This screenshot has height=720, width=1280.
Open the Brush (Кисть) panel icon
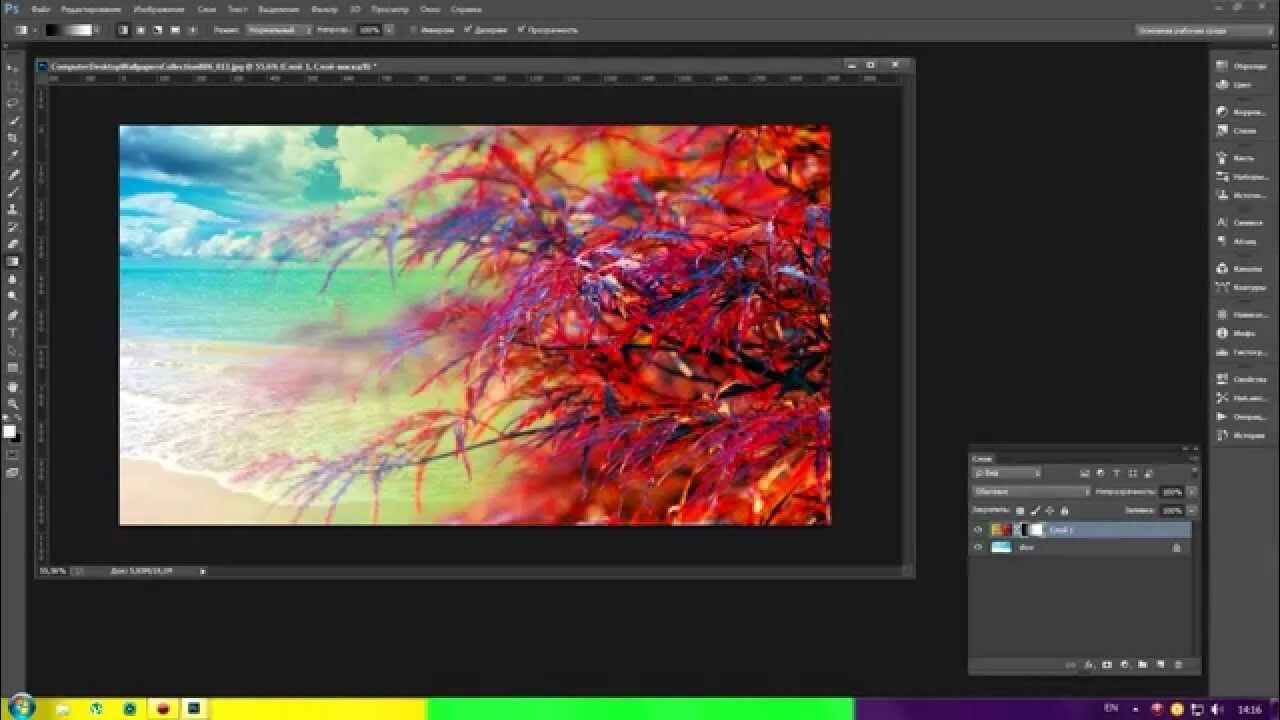click(1222, 158)
